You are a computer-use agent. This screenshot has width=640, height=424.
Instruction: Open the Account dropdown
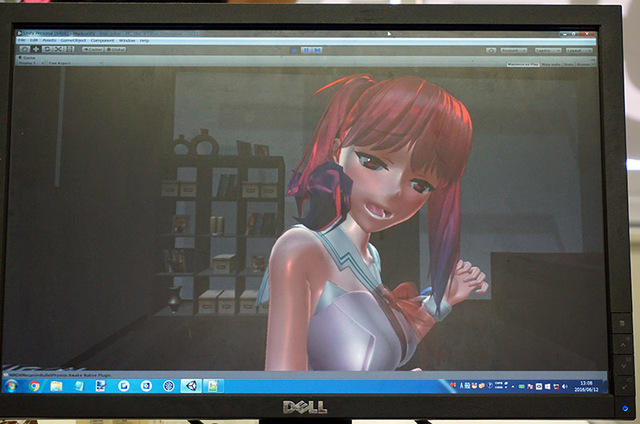pos(513,50)
